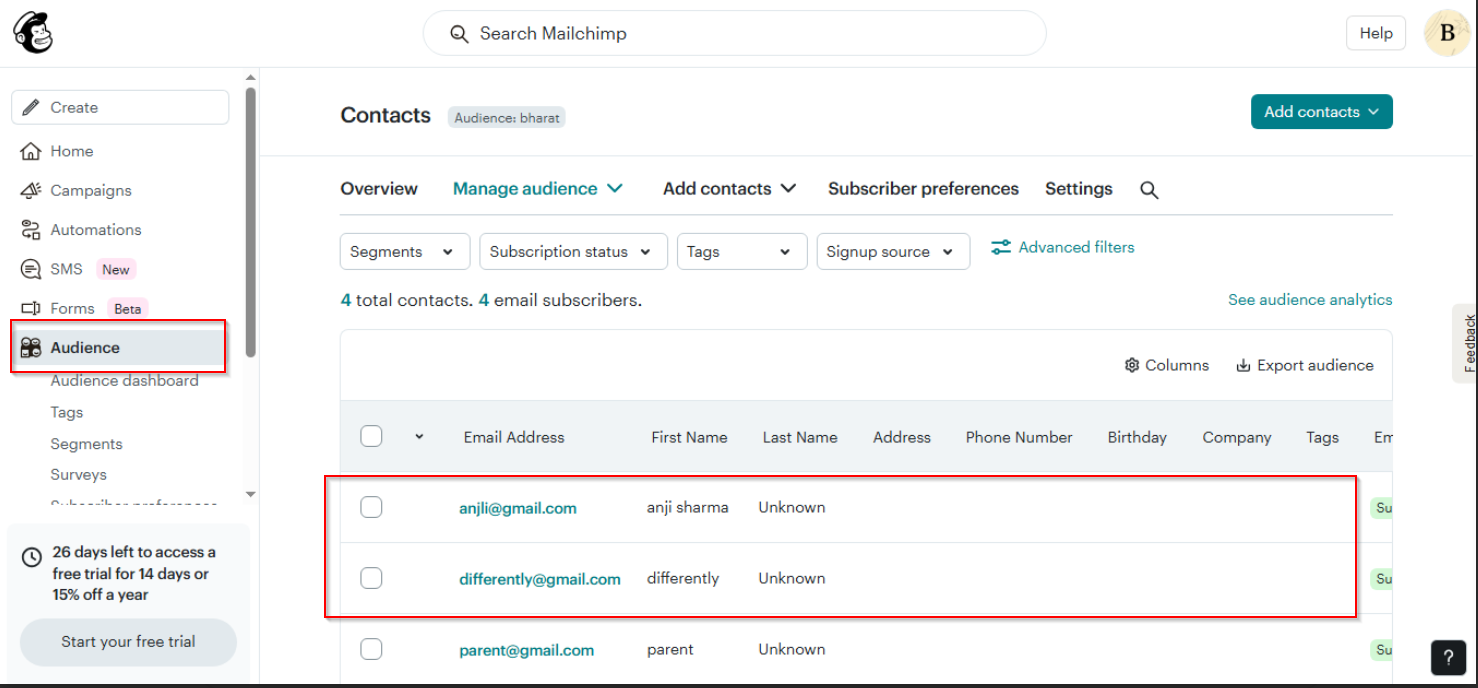This screenshot has height=688, width=1478.
Task: Open the Advanced filters link
Action: point(1063,247)
